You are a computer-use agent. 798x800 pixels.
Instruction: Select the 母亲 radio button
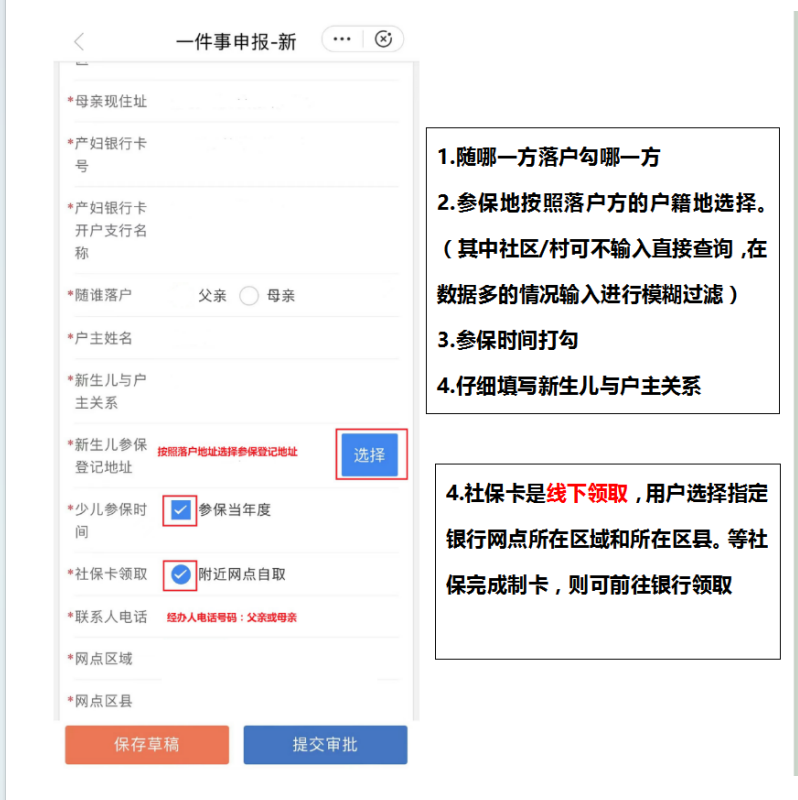pos(249,296)
